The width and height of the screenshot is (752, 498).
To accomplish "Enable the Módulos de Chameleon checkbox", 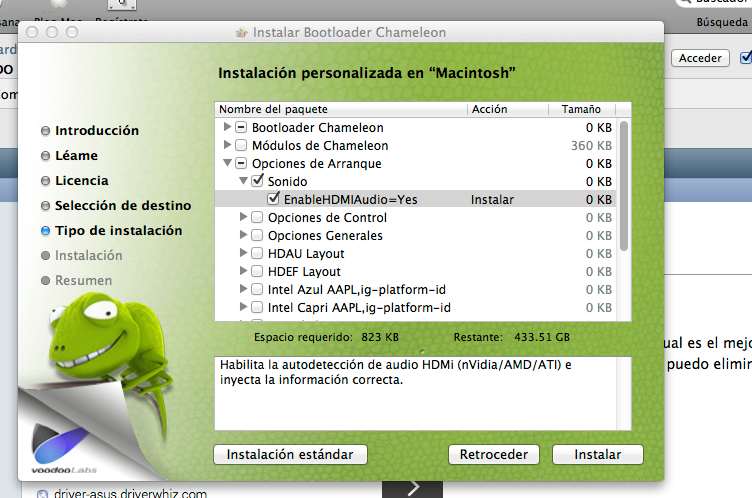I will tap(241, 145).
